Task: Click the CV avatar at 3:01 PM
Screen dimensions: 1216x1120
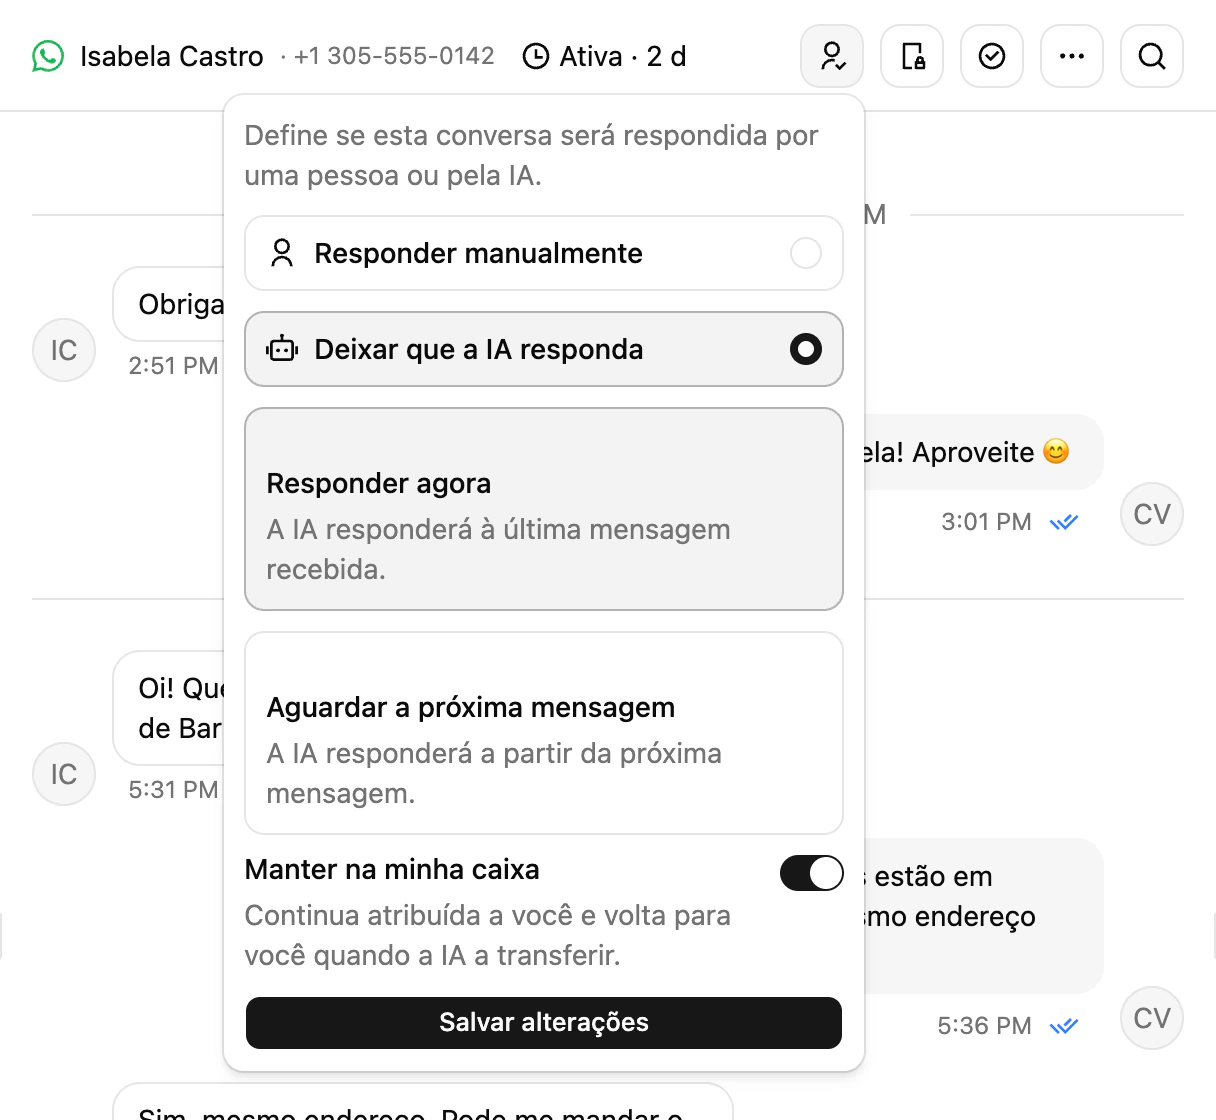Action: point(1152,514)
